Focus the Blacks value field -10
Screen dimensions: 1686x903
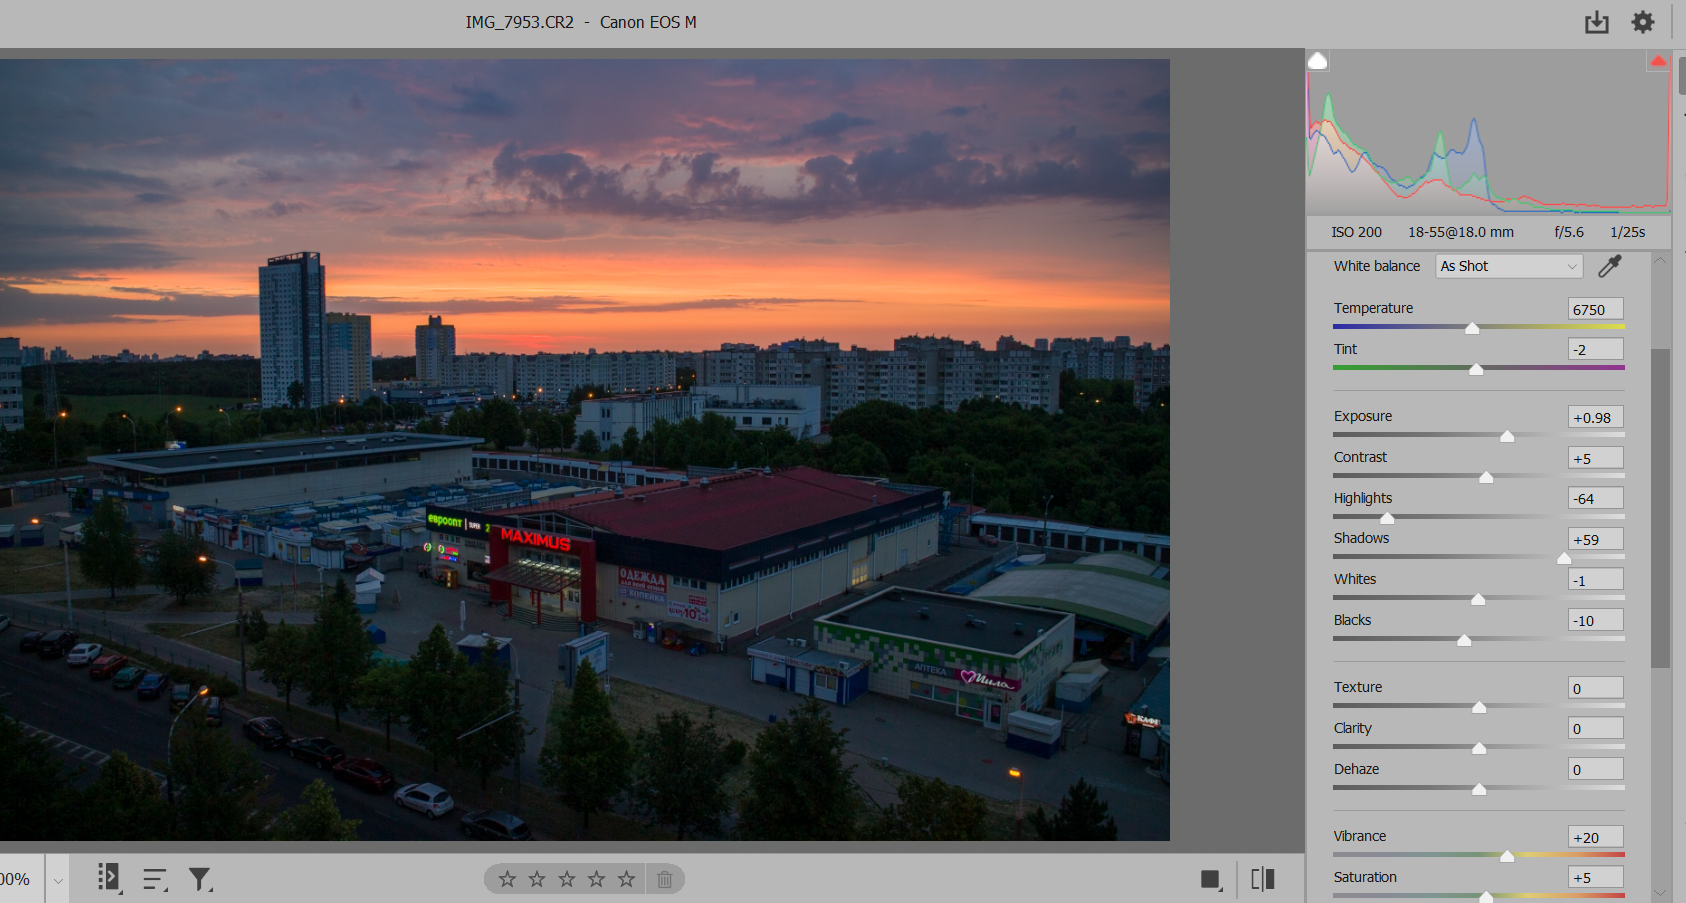tap(1596, 620)
